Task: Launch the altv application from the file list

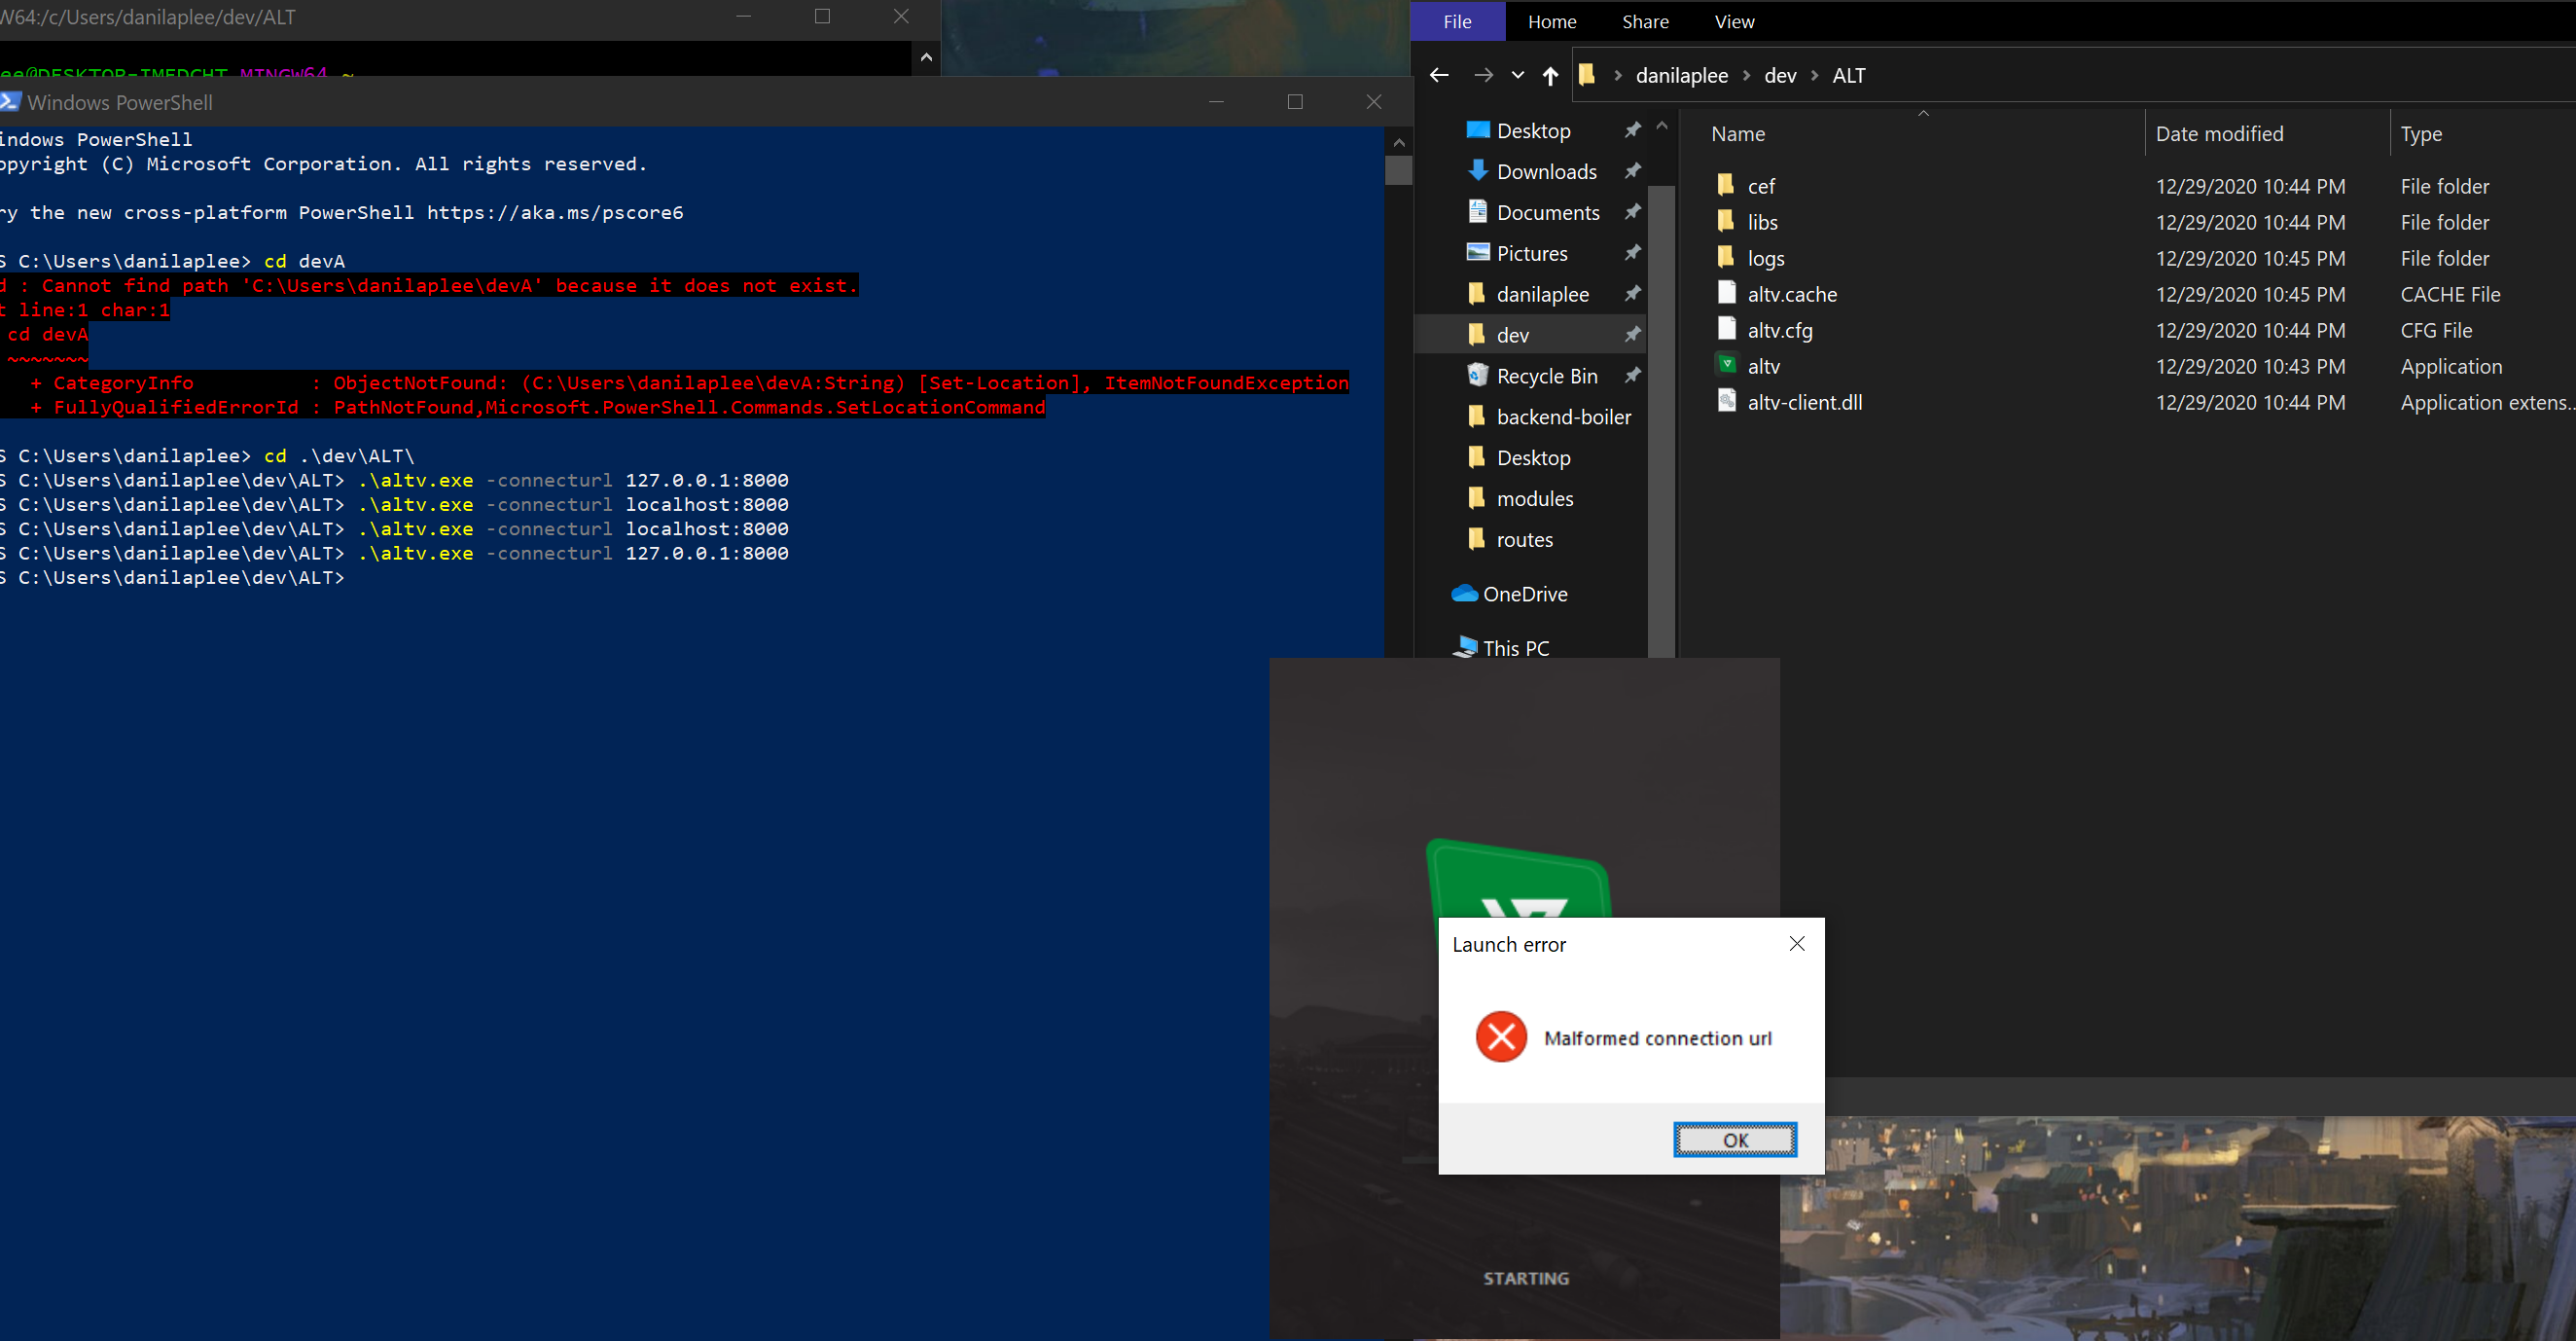Action: (1764, 366)
